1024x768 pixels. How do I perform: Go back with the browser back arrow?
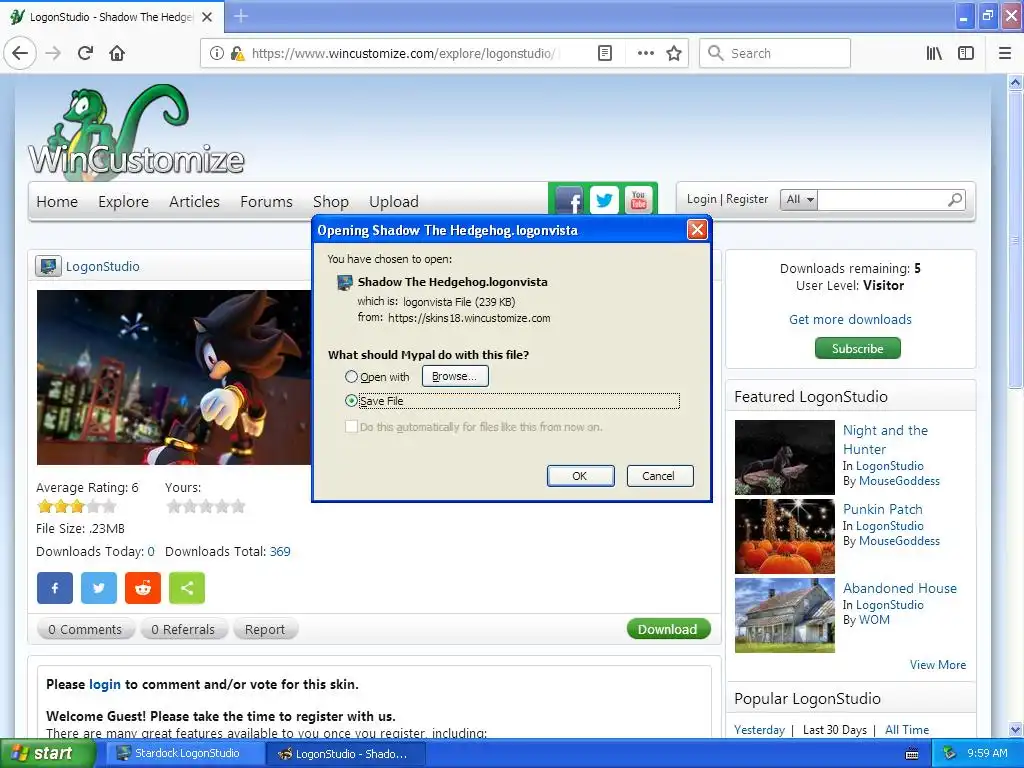[20, 54]
